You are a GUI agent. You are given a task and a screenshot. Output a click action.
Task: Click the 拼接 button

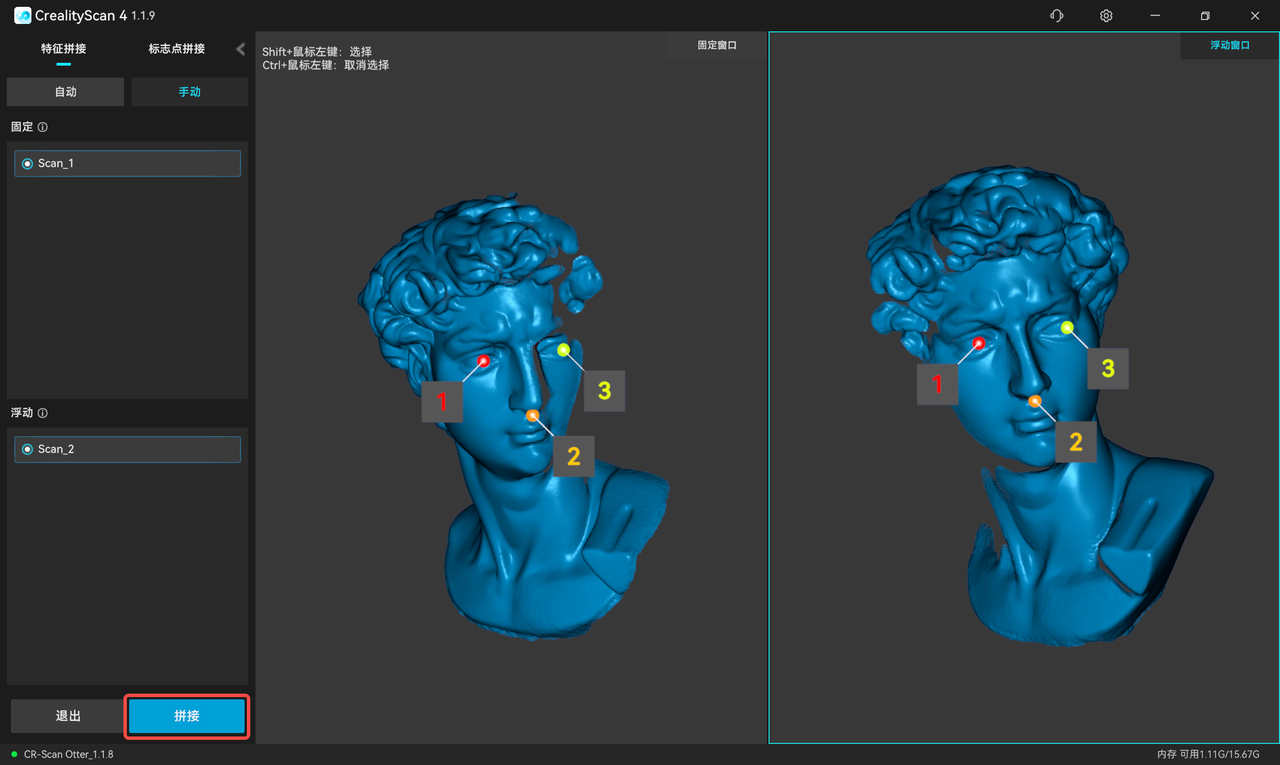(x=187, y=716)
